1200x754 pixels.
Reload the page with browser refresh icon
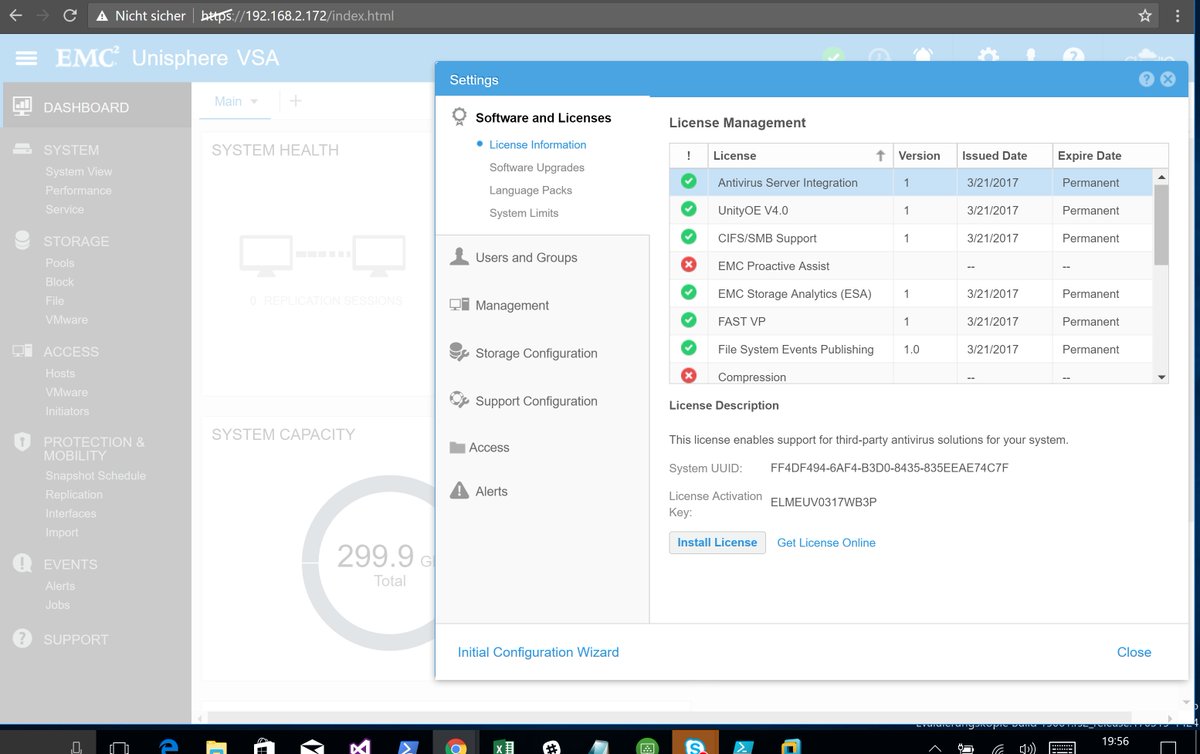(69, 16)
